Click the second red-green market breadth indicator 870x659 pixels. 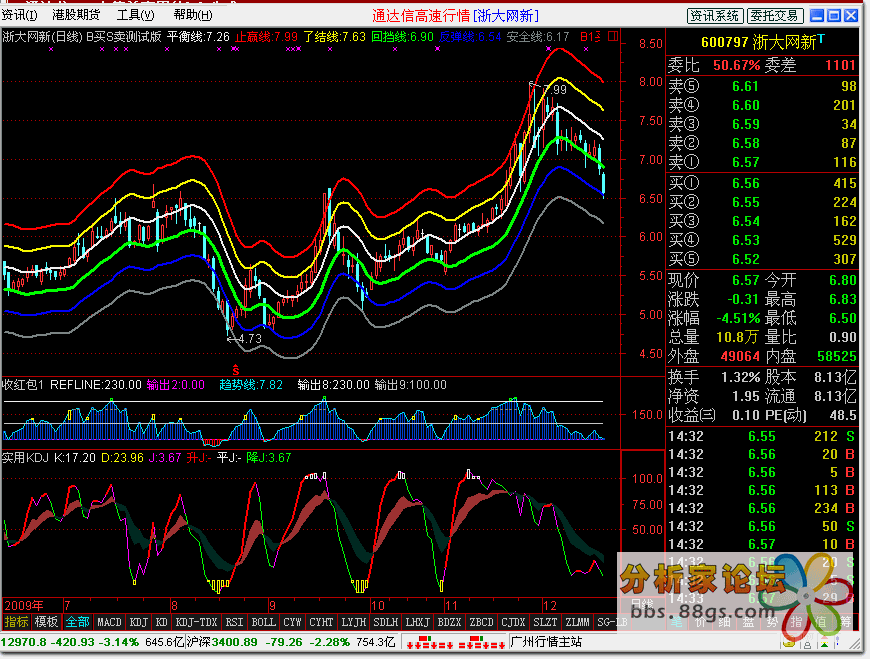[481, 643]
